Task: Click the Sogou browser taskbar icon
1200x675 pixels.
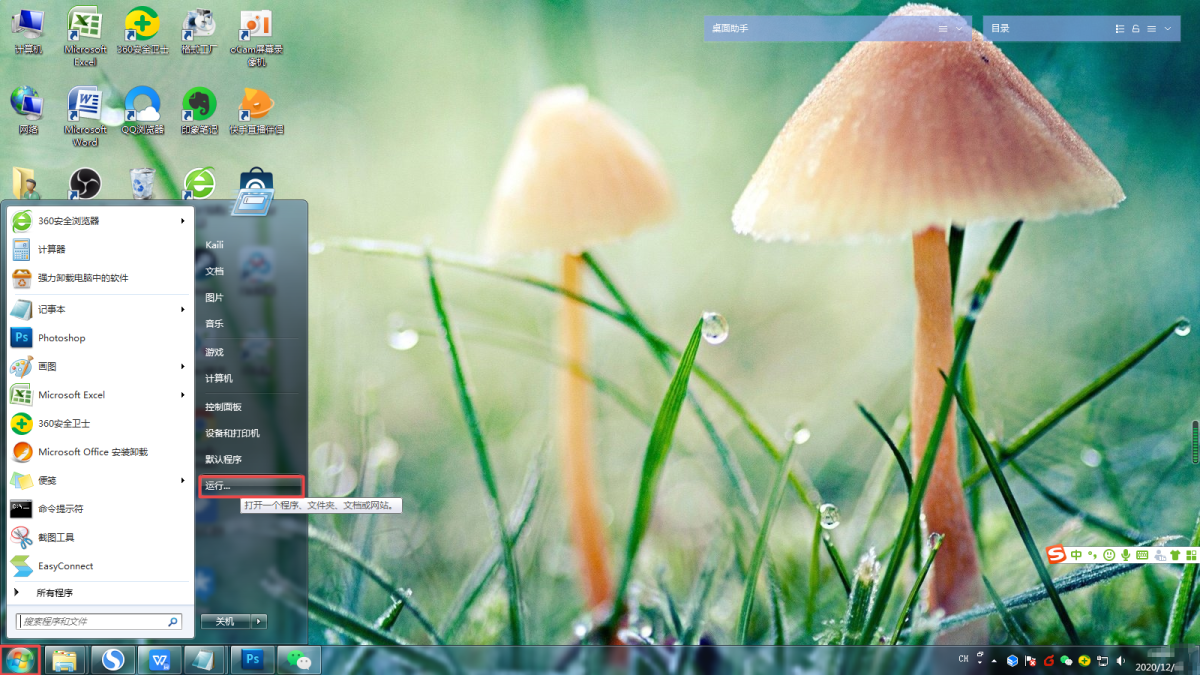Action: pos(115,659)
